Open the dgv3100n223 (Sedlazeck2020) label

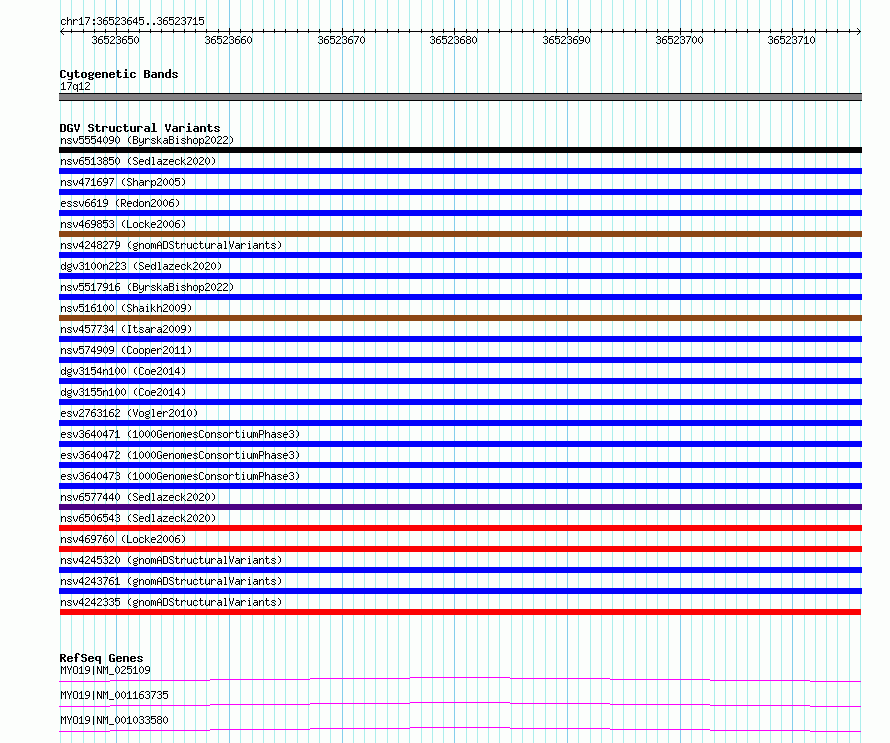tap(141, 266)
